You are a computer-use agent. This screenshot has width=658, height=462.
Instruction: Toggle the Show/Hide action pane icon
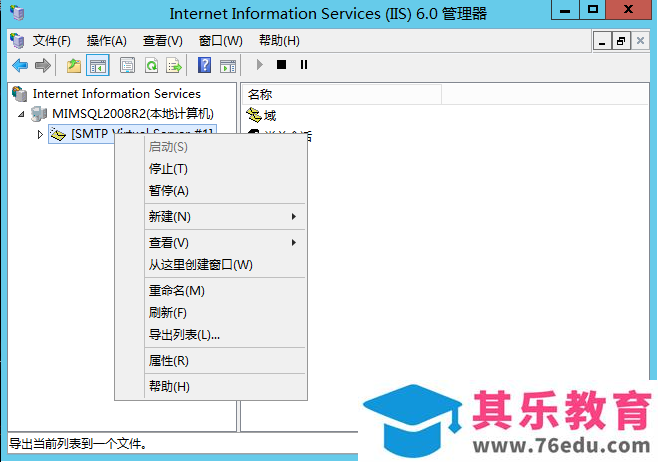228,65
